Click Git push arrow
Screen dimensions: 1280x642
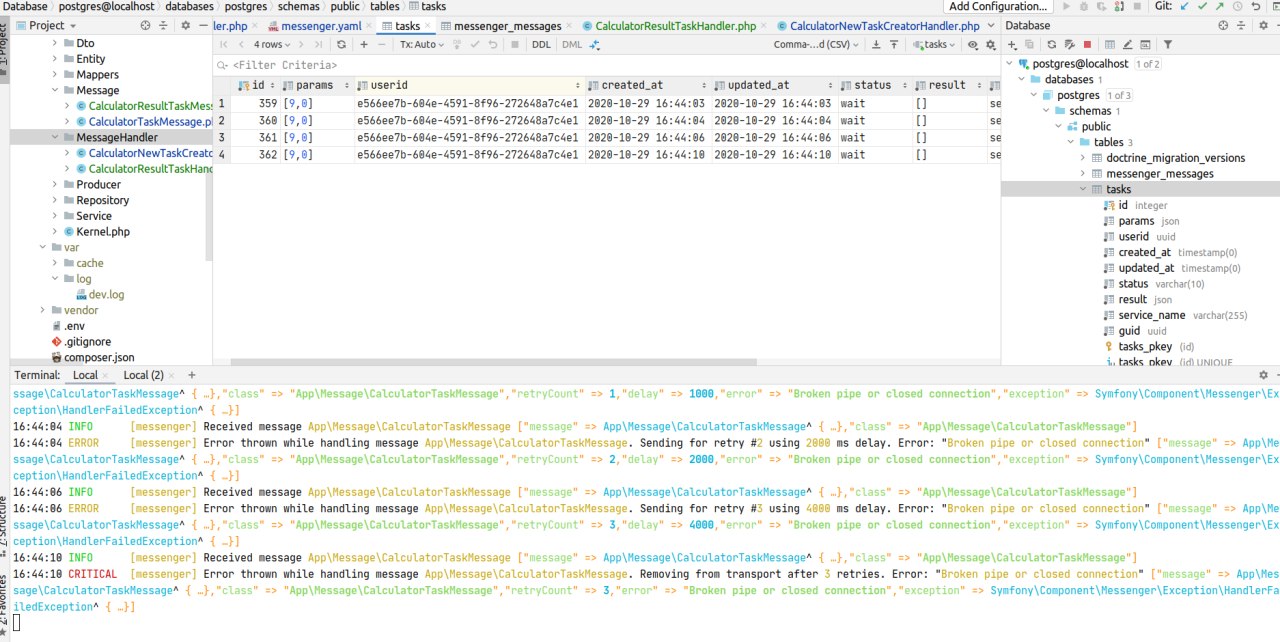[1219, 6]
